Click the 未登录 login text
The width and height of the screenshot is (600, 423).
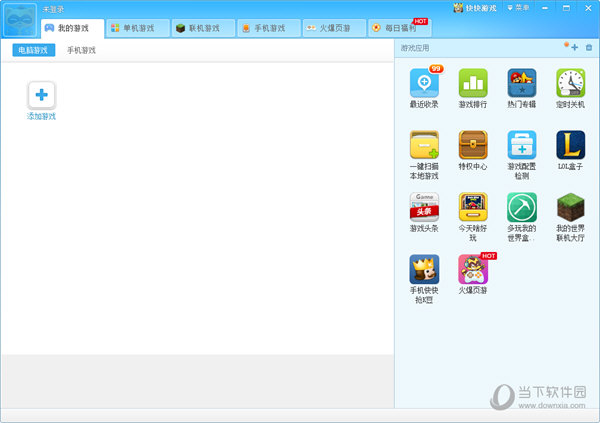pos(53,9)
